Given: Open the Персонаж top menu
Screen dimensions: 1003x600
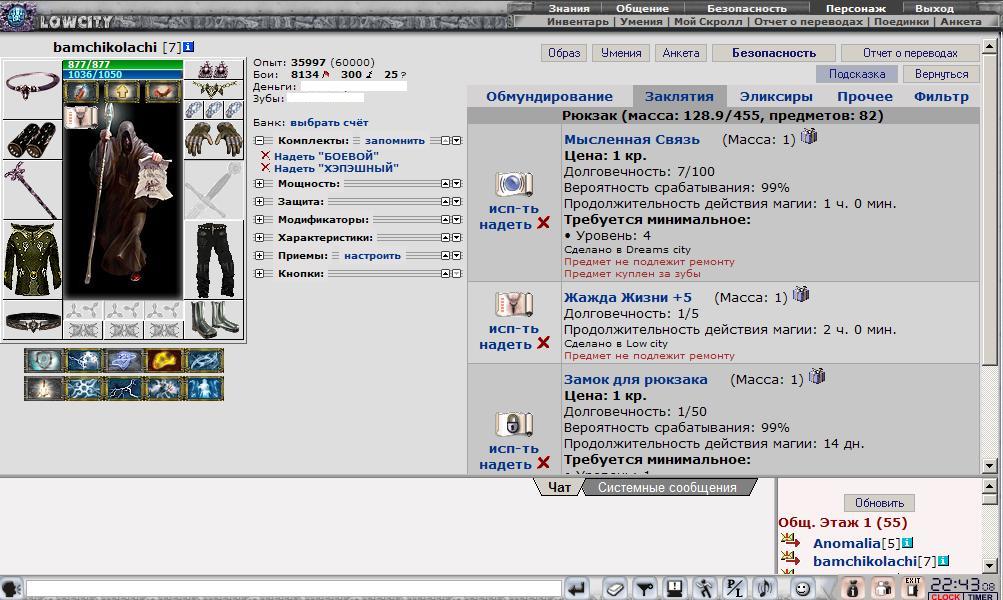Looking at the screenshot, I should click(856, 8).
